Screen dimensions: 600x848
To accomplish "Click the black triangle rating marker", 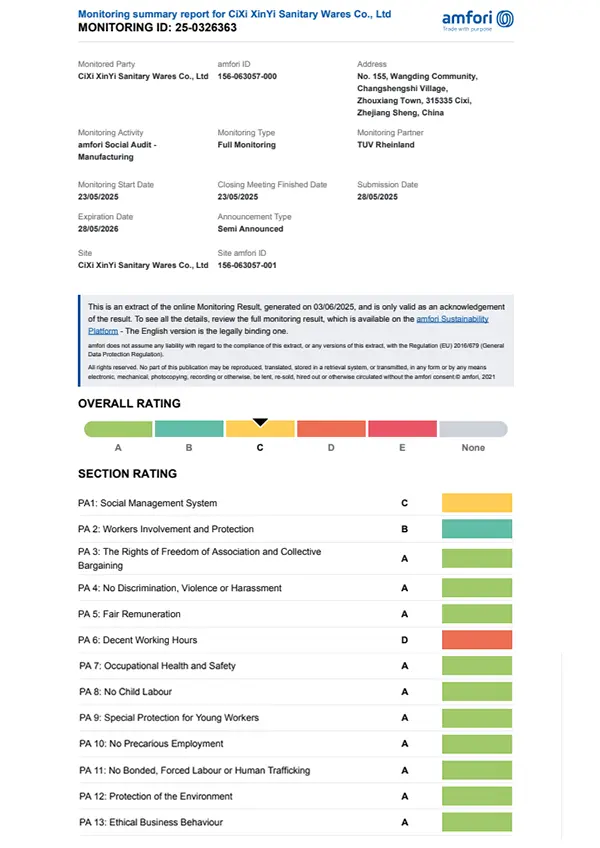I will point(260,423).
